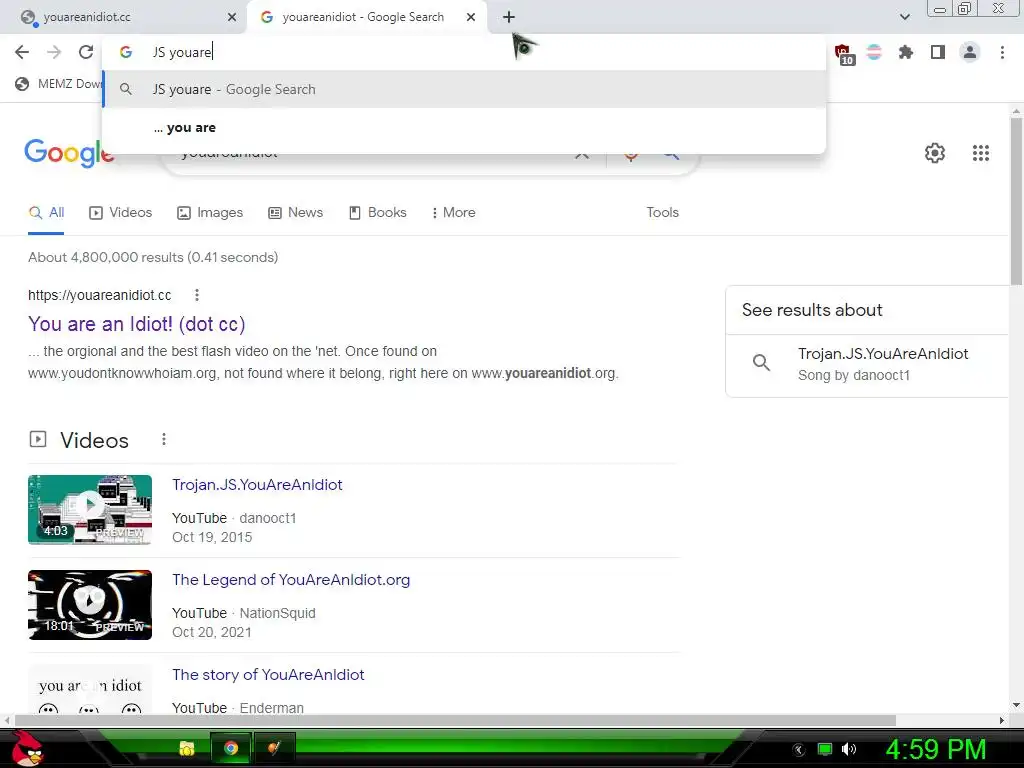The image size is (1024, 768).
Task: Open the tab search chevron dropdown
Action: 904,17
